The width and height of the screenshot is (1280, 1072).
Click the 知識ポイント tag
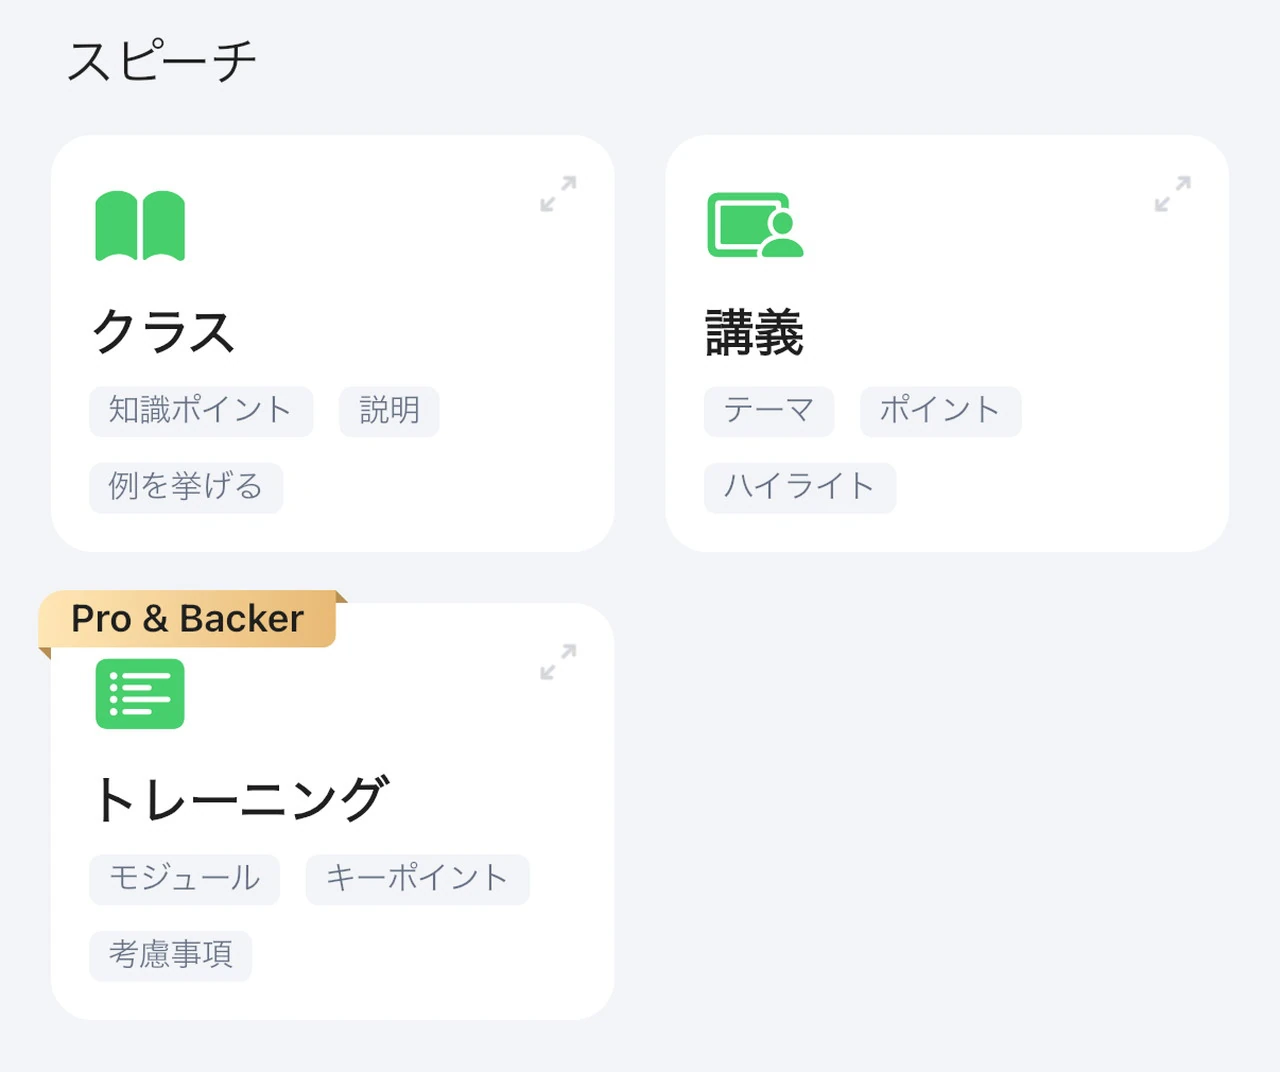(201, 411)
